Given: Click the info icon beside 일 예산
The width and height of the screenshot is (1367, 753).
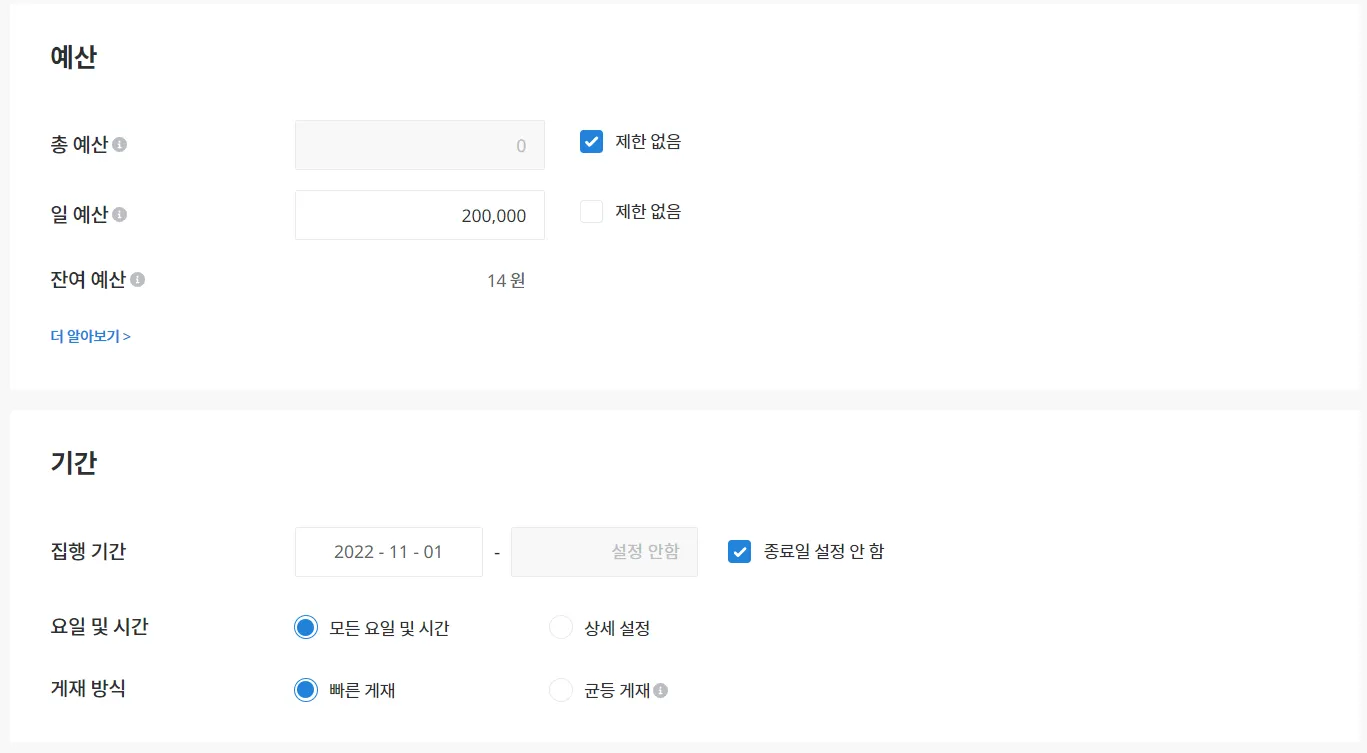Looking at the screenshot, I should pyautogui.click(x=120, y=215).
